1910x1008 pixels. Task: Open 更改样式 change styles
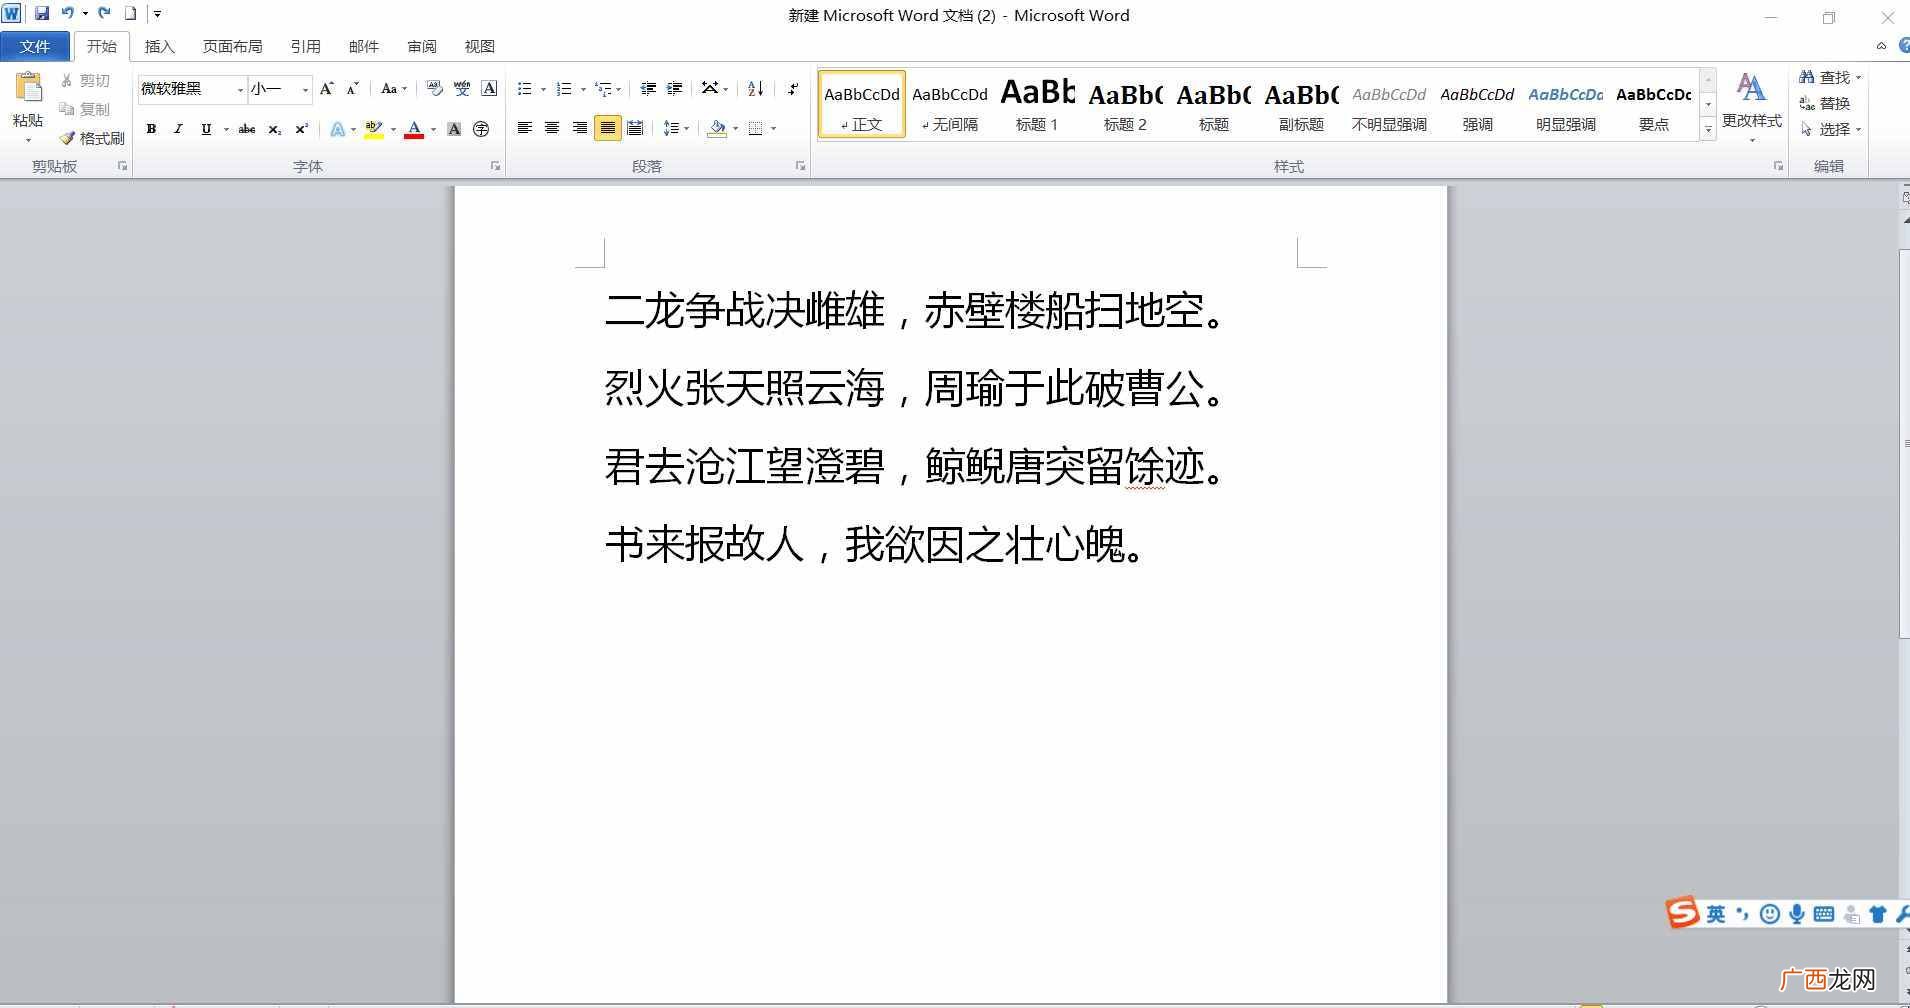1751,107
